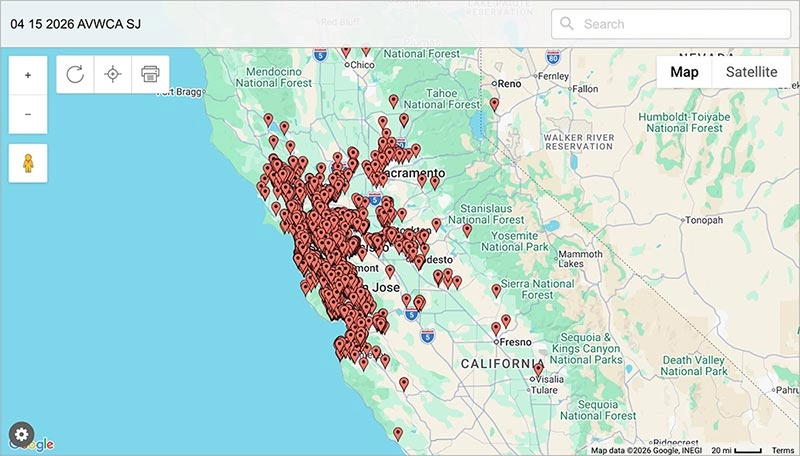Focus the Search input field

pyautogui.click(x=671, y=23)
